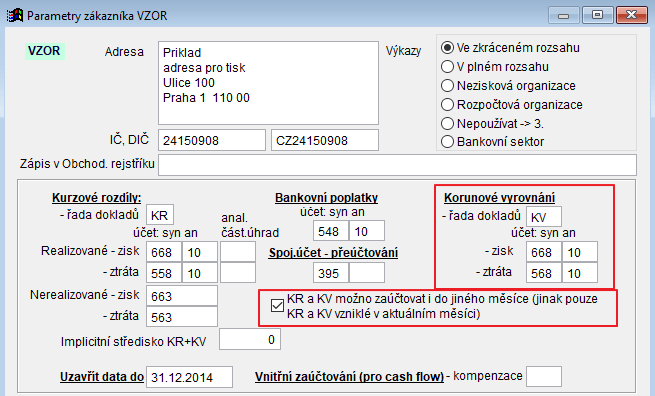Click the application icon in the title bar
The height and width of the screenshot is (396, 655).
tap(15, 15)
